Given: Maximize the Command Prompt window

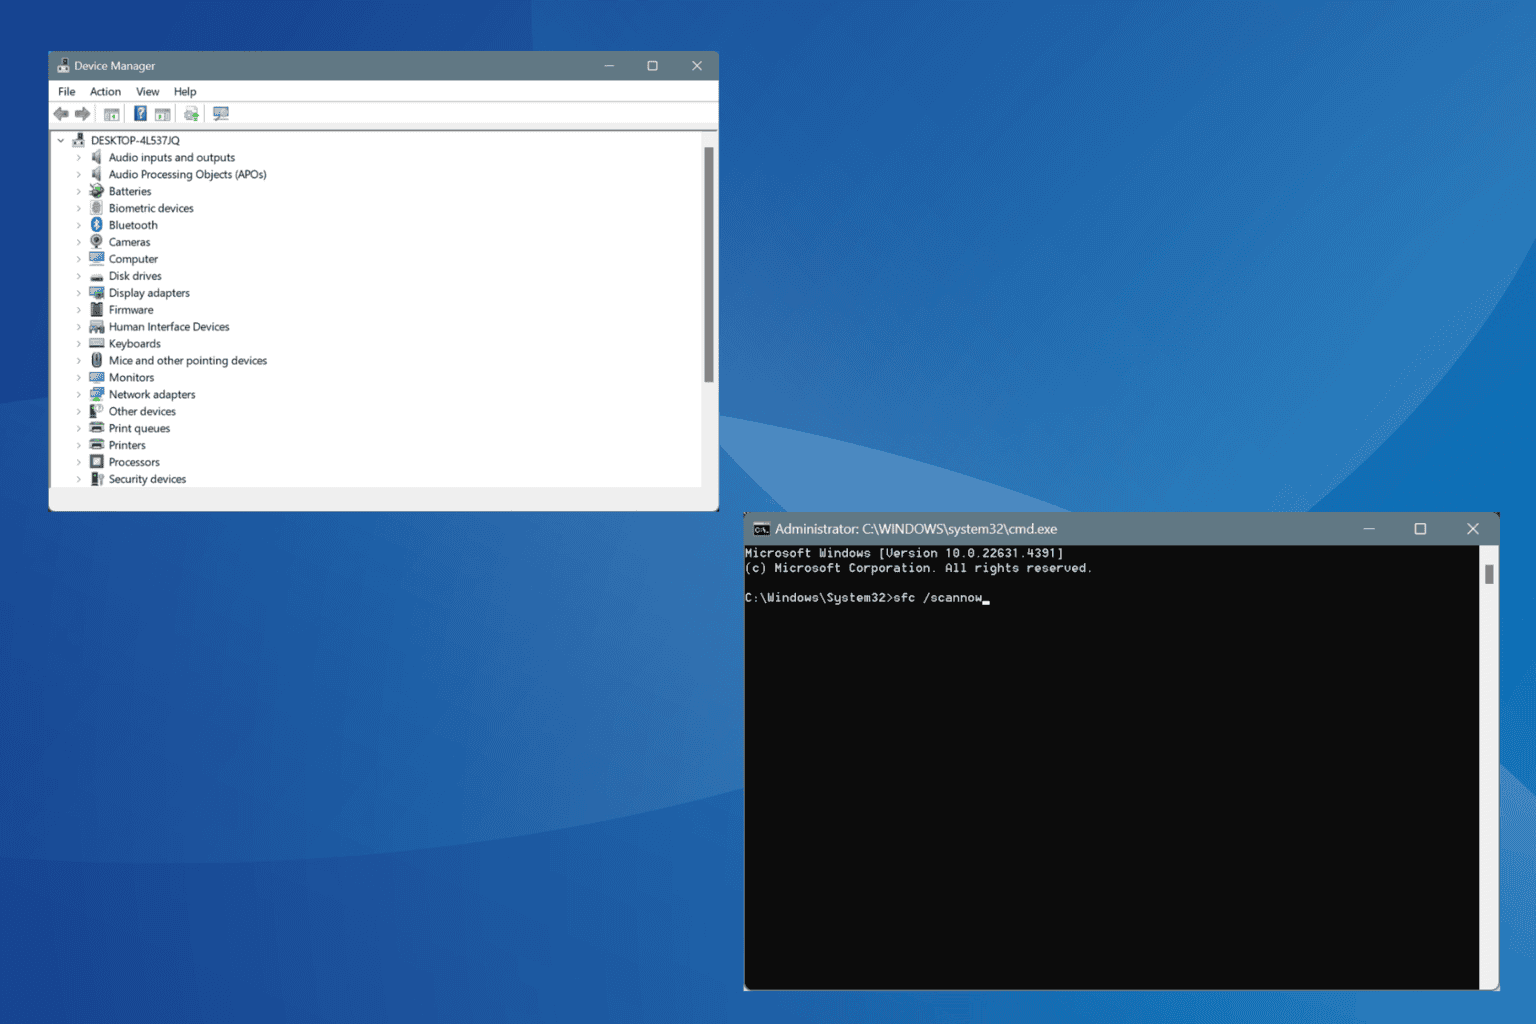Looking at the screenshot, I should coord(1420,529).
